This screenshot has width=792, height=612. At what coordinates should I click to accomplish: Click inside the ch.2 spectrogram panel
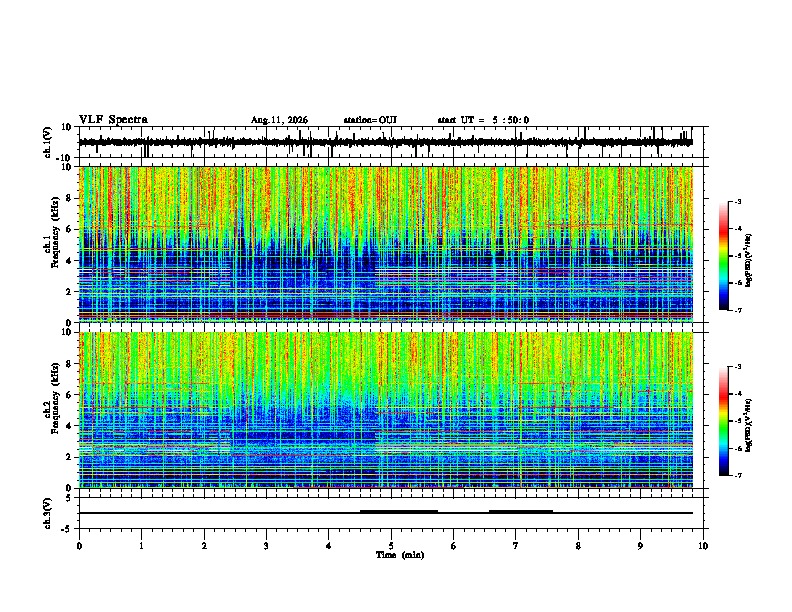click(x=386, y=410)
